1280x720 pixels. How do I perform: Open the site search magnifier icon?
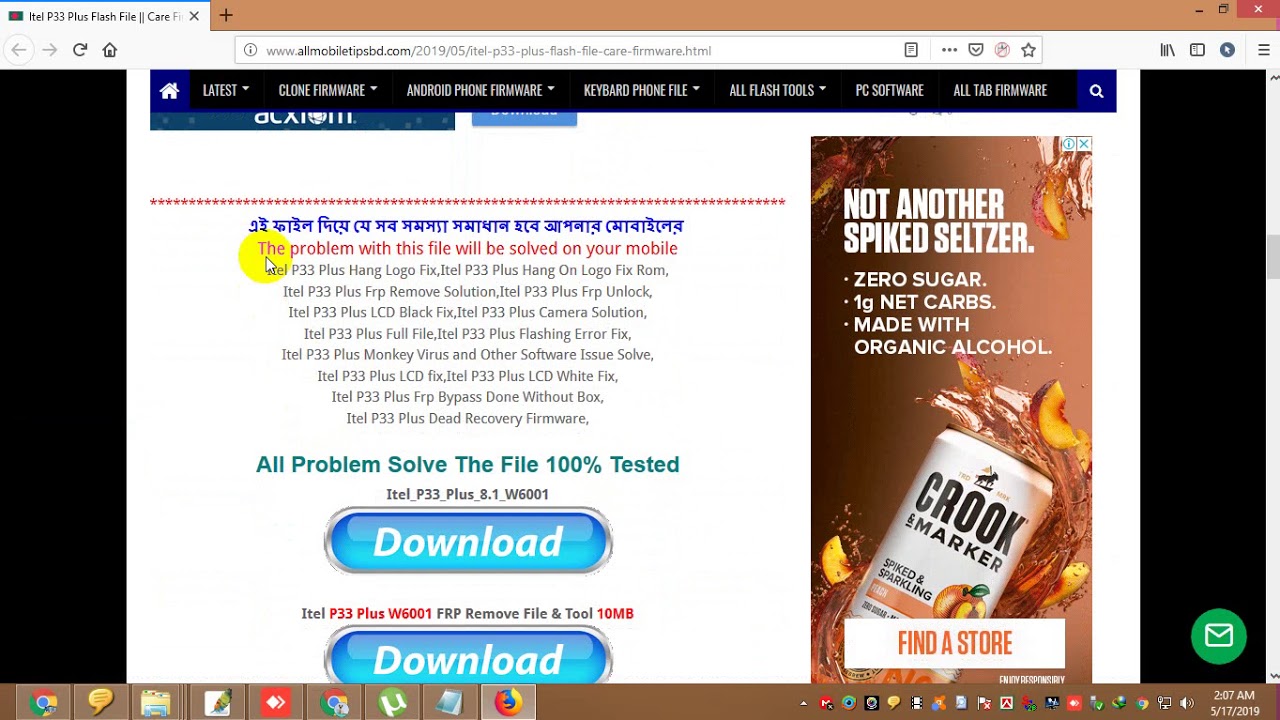pyautogui.click(x=1096, y=91)
